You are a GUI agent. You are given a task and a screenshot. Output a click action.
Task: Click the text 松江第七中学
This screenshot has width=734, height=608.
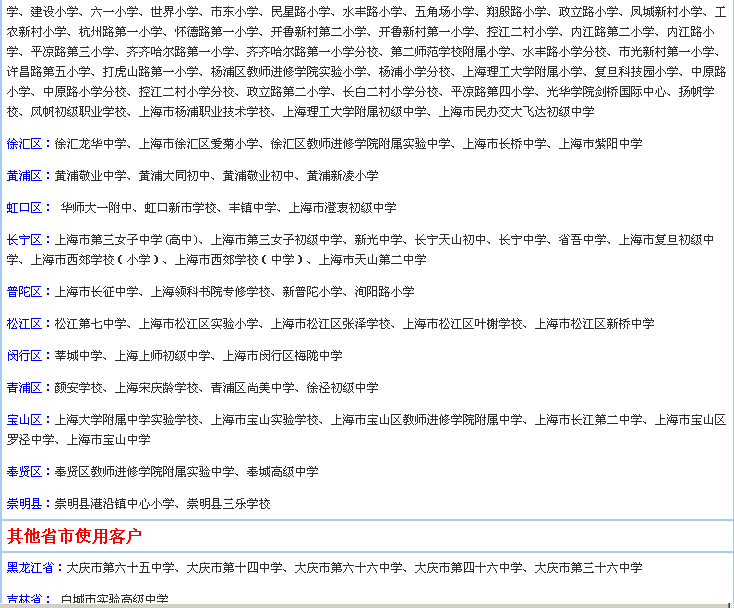(x=91, y=323)
